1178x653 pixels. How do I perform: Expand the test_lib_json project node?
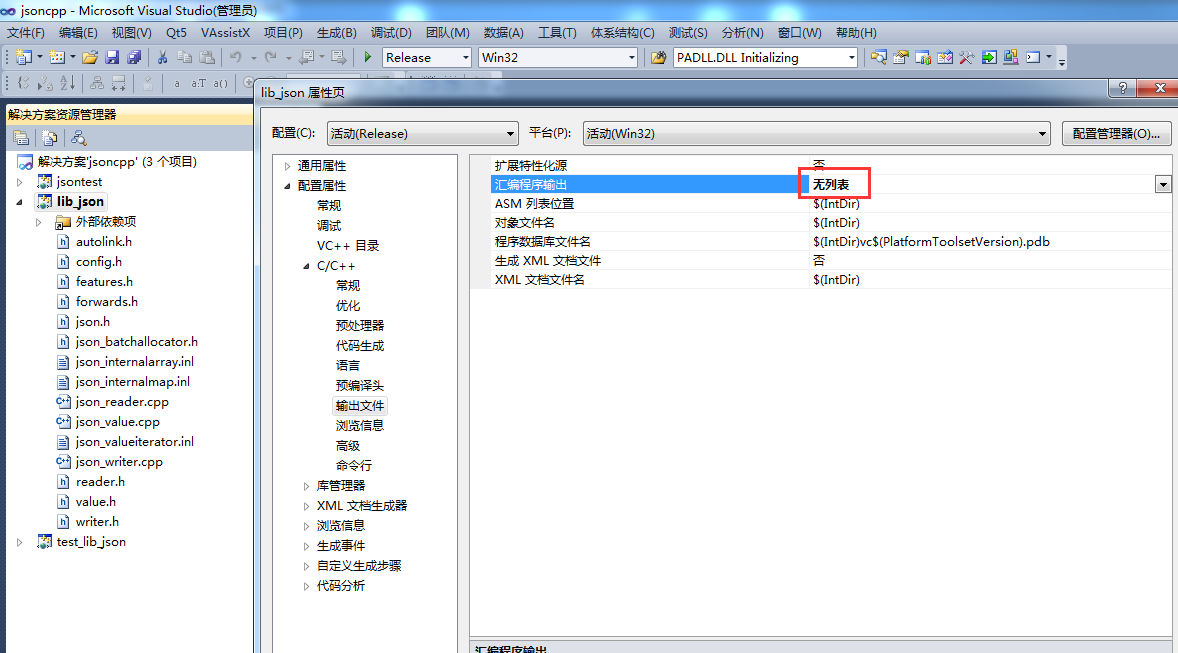coord(20,542)
